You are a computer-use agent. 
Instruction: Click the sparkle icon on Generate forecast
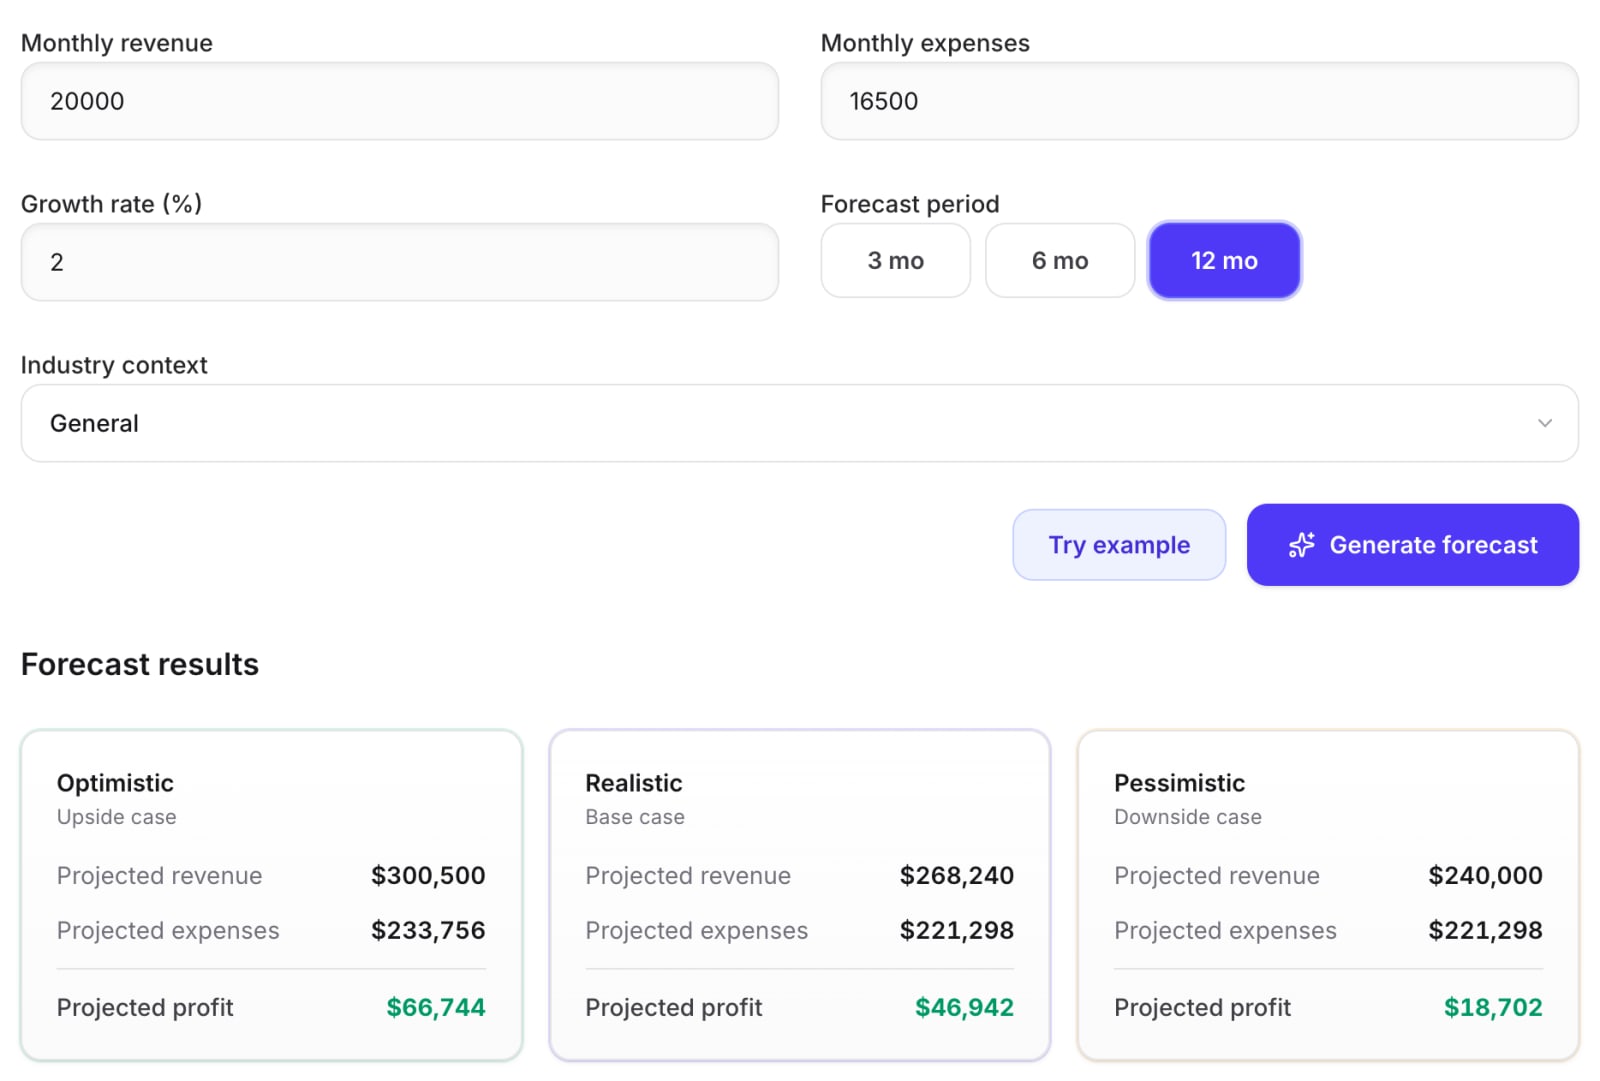pos(1301,545)
